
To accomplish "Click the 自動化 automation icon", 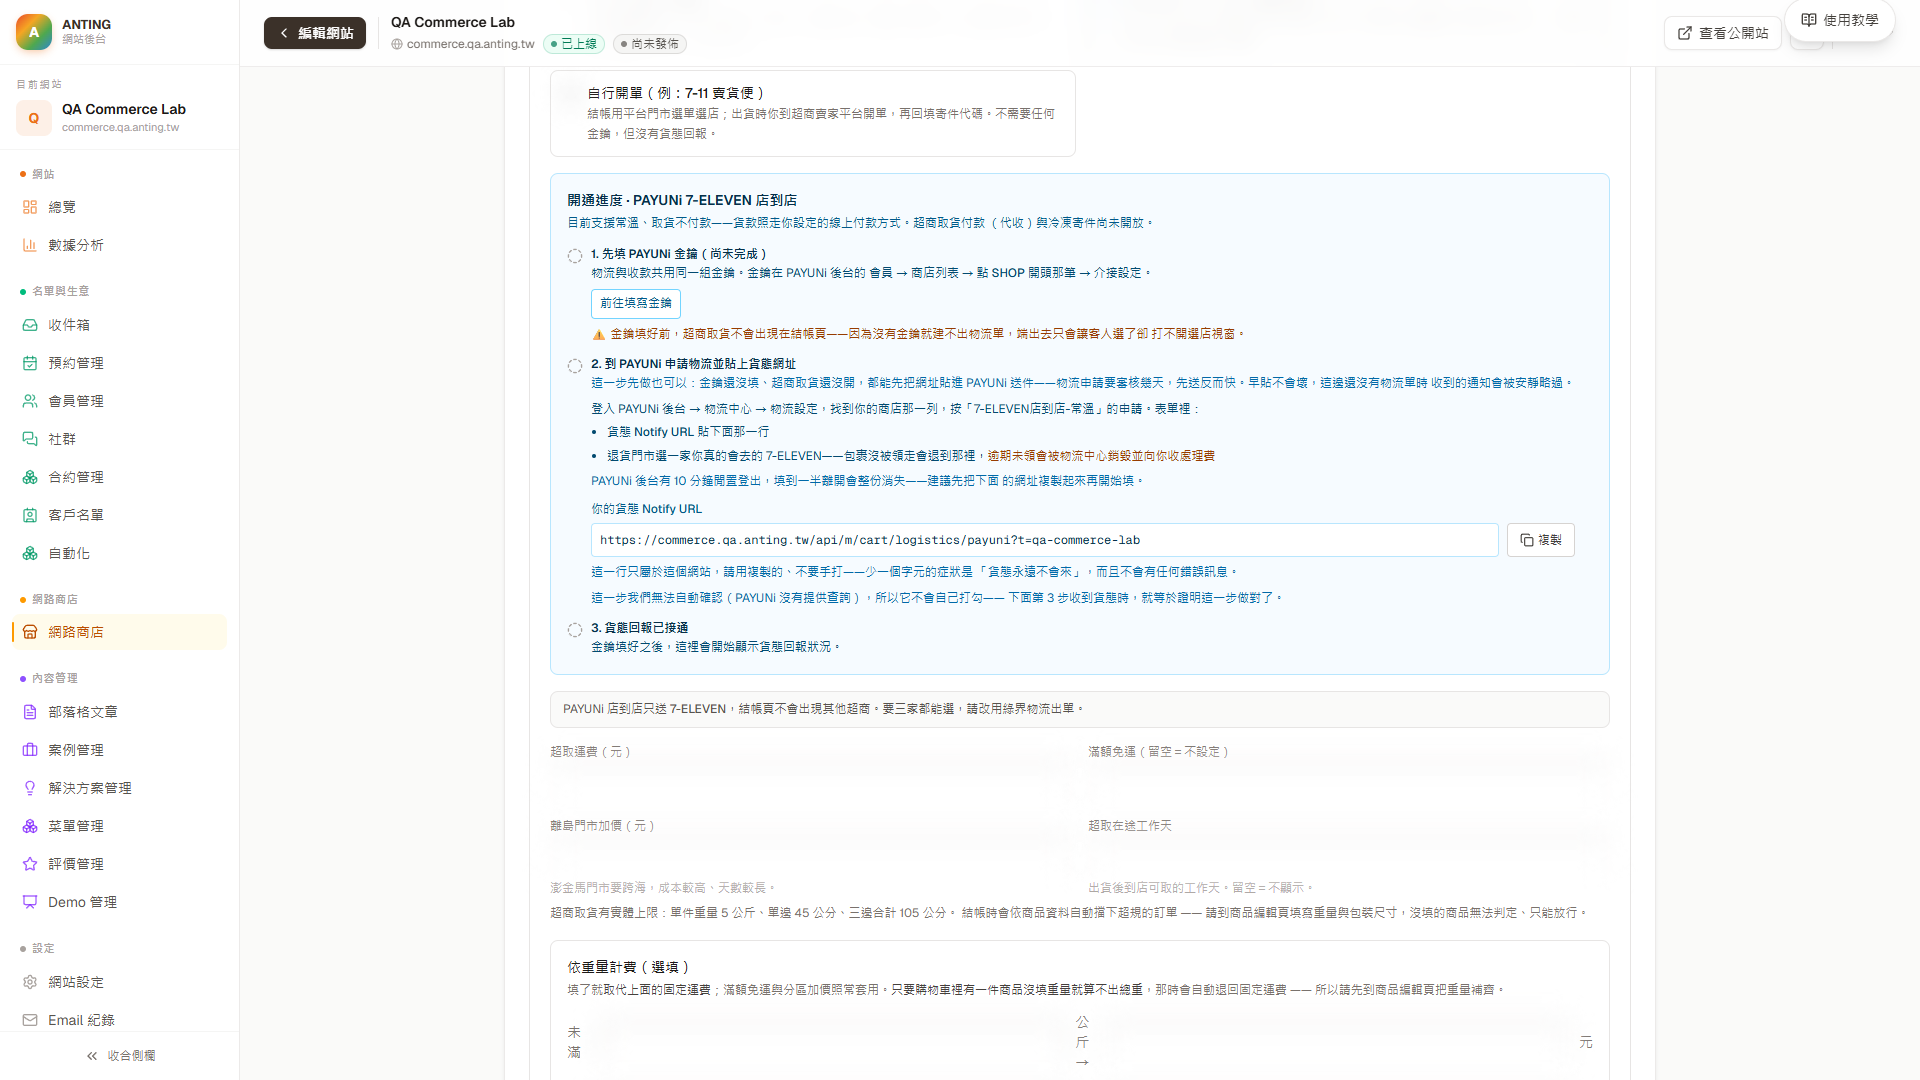I will tap(30, 553).
